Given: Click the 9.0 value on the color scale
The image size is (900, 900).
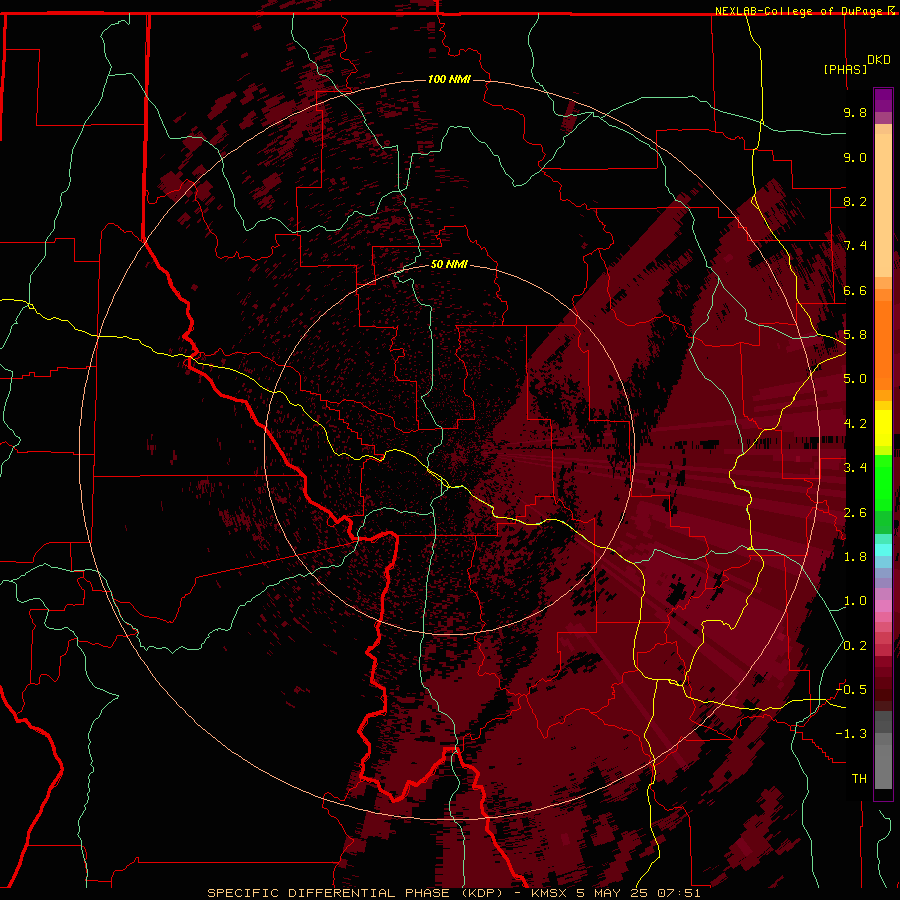Looking at the screenshot, I should click(855, 157).
